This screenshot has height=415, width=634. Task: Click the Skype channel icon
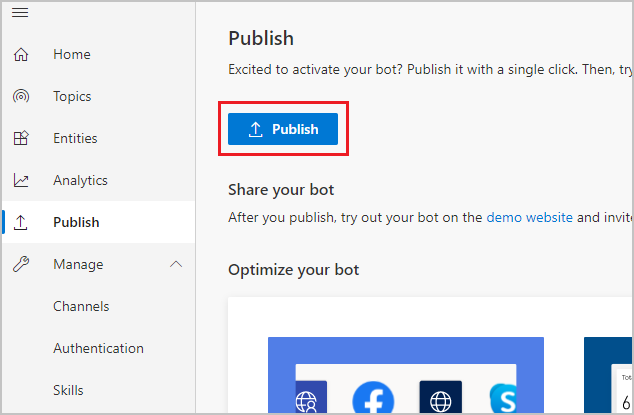coord(503,398)
